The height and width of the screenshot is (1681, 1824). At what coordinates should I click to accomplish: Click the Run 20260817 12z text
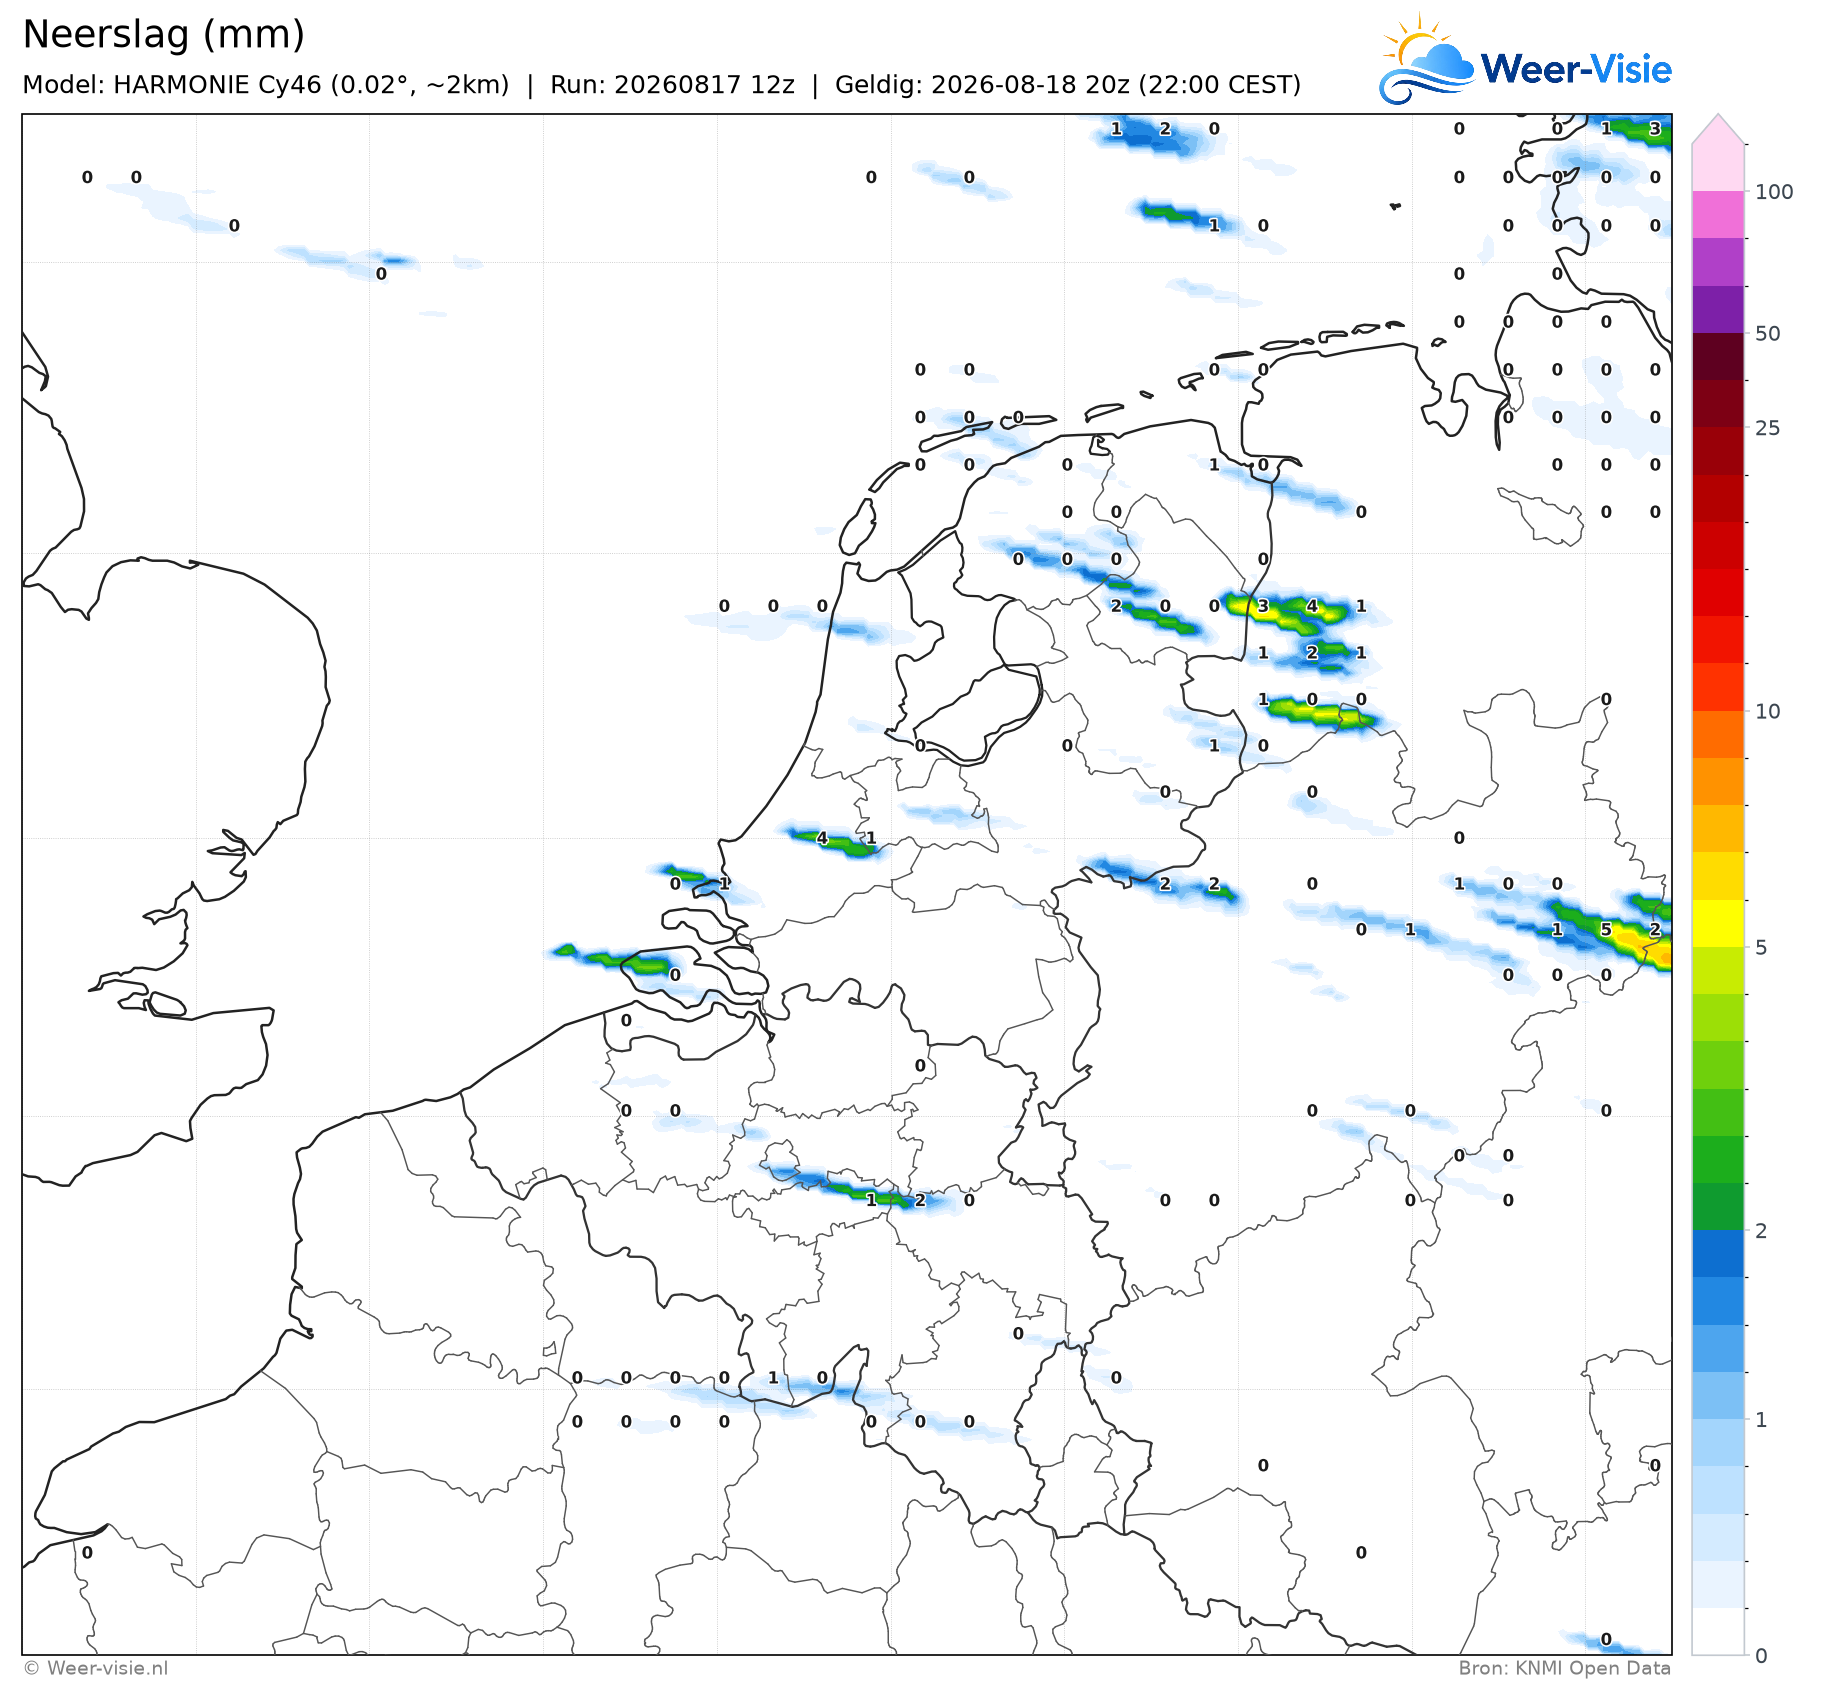point(672,85)
